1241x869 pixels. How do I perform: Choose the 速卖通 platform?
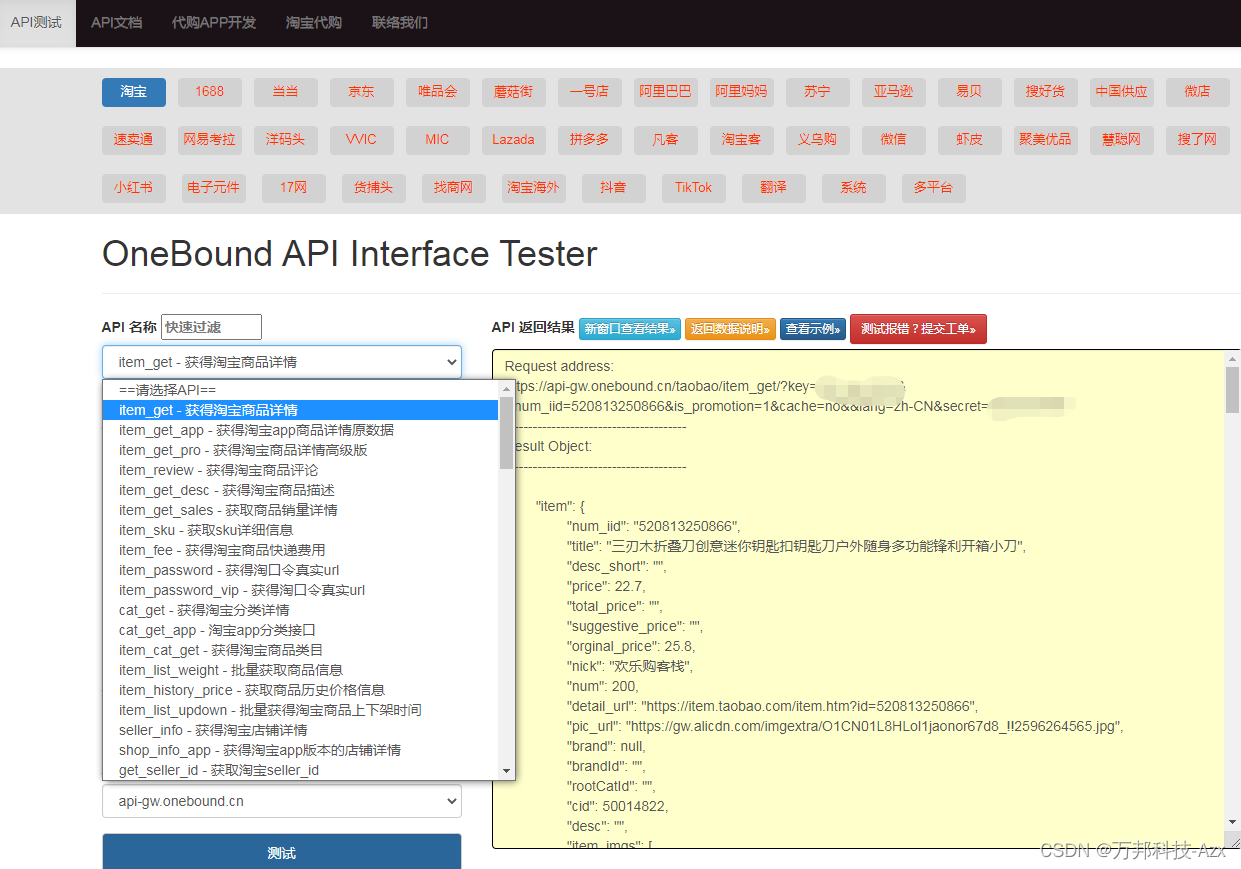coord(134,140)
